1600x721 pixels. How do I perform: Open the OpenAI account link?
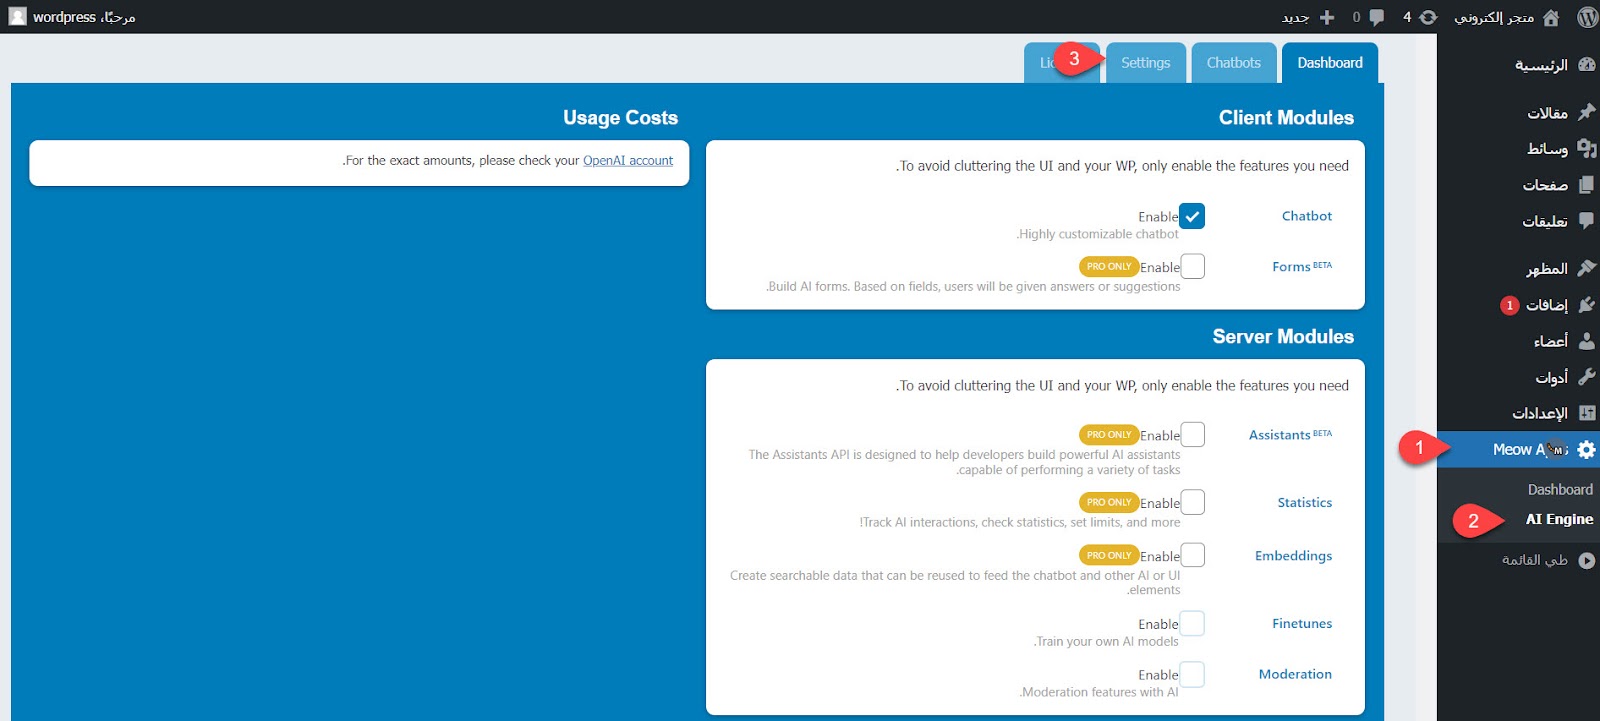[628, 161]
